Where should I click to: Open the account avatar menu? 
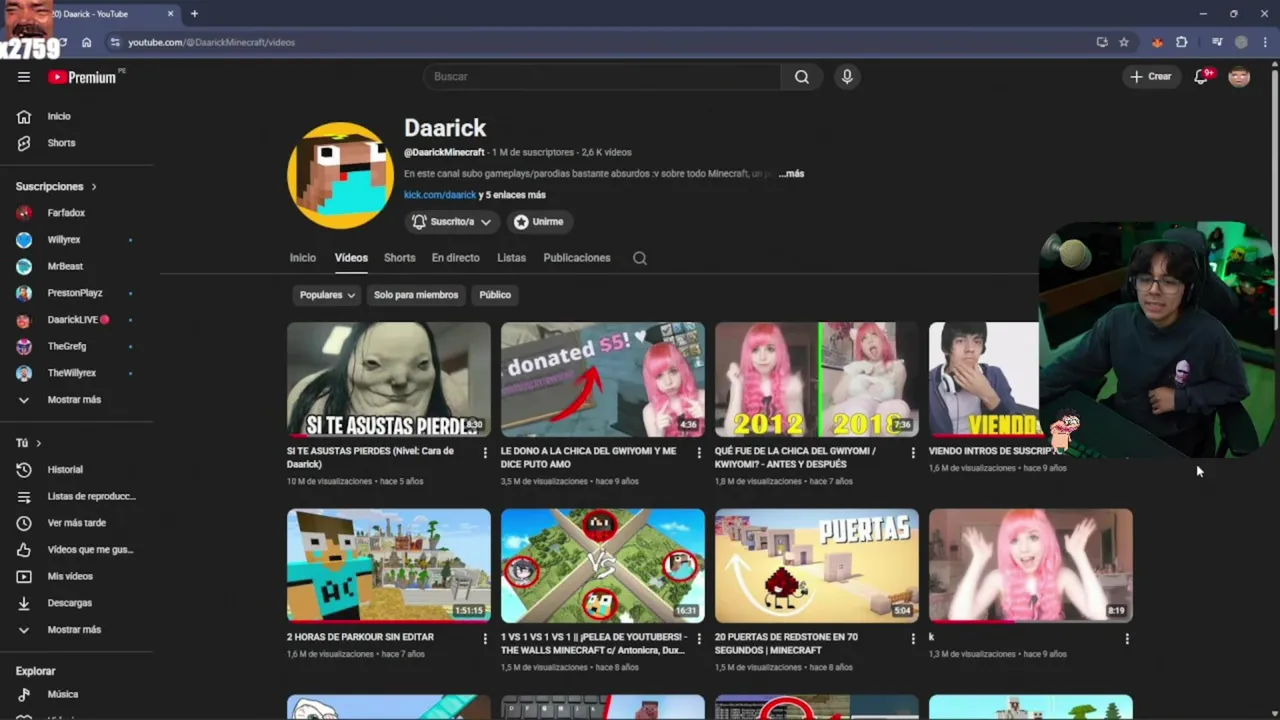tap(1239, 77)
